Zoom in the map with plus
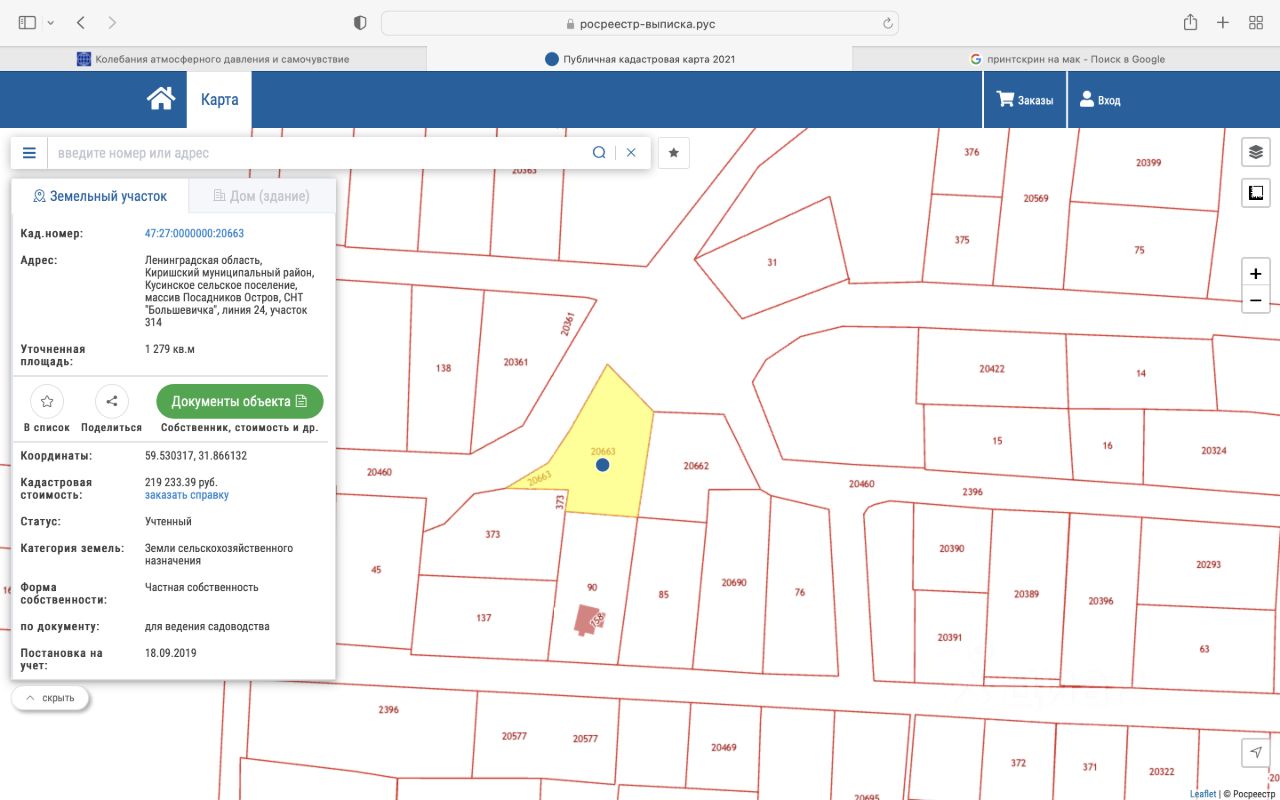The height and width of the screenshot is (800, 1280). pyautogui.click(x=1256, y=273)
